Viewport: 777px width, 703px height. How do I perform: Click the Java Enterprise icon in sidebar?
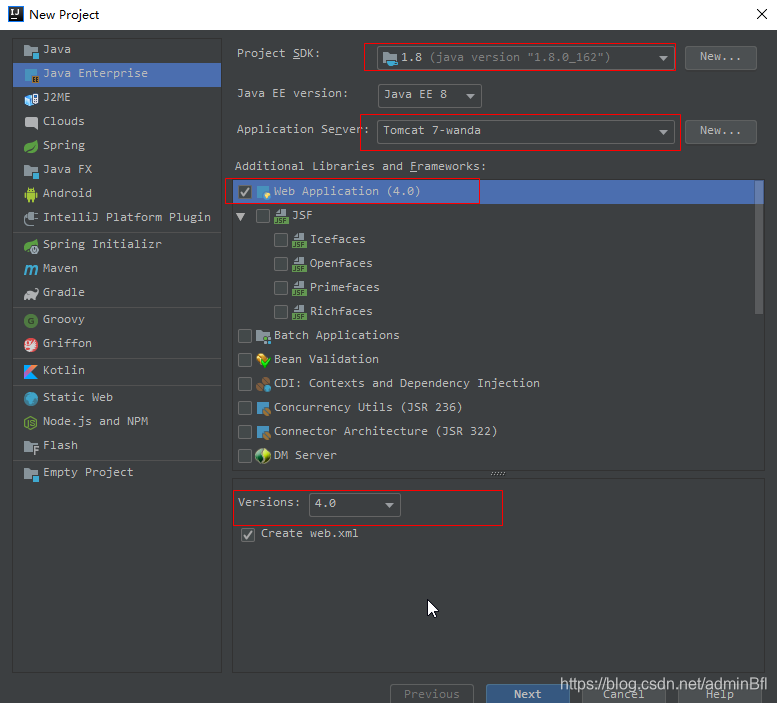(31, 74)
